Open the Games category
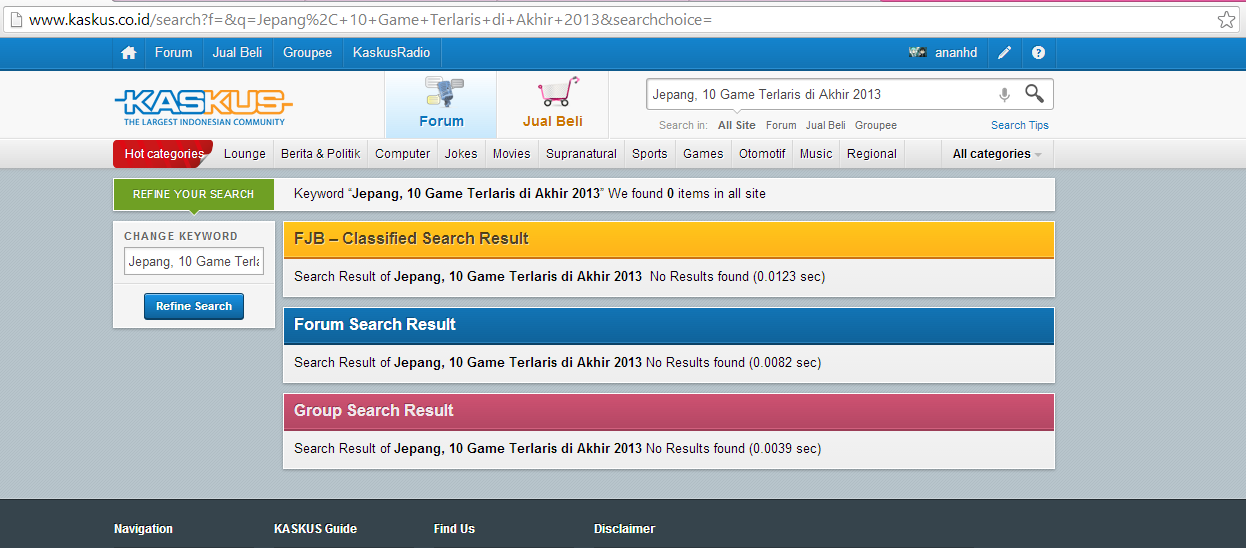 tap(703, 154)
